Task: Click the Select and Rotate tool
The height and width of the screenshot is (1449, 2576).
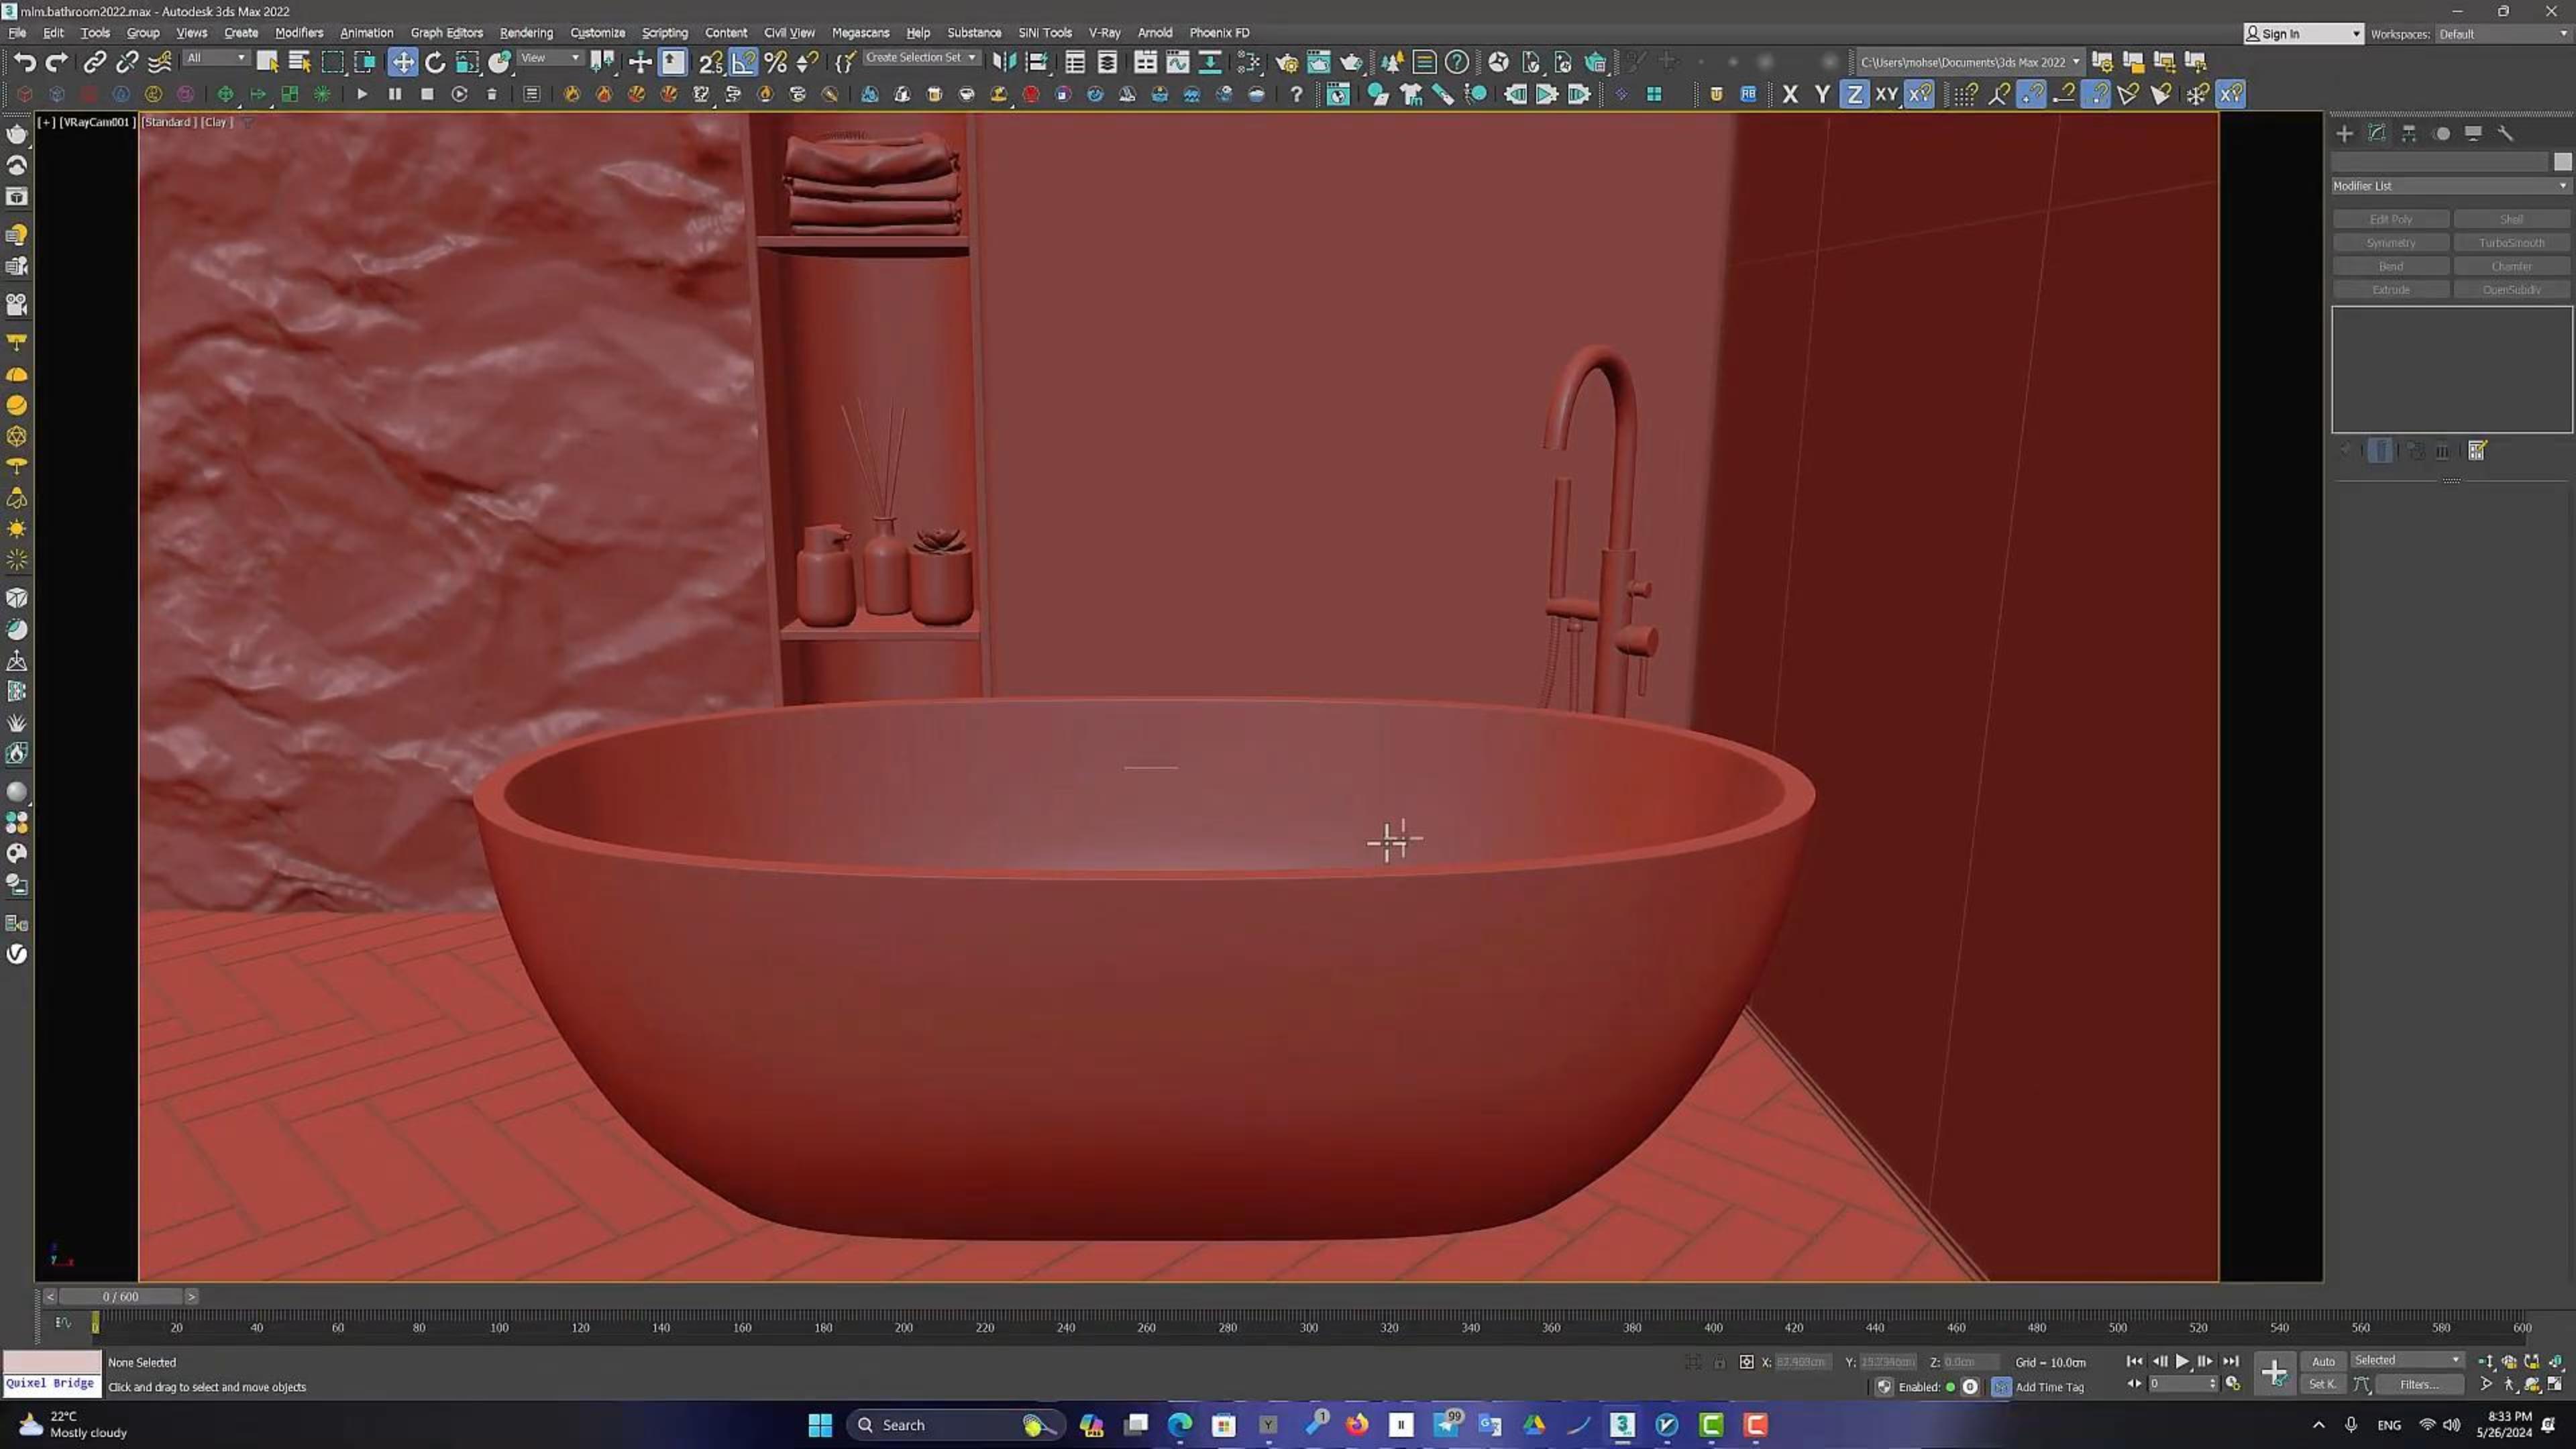Action: click(x=435, y=62)
